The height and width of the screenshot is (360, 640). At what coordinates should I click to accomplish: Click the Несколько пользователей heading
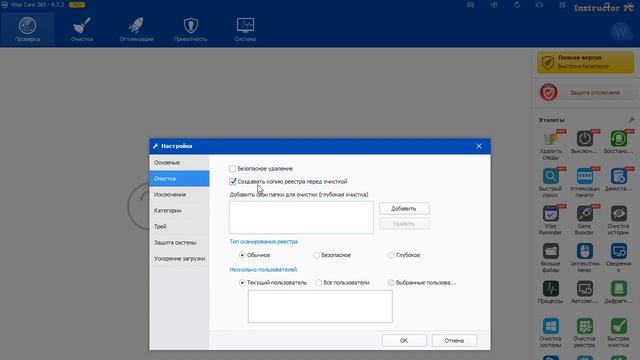coord(263,269)
